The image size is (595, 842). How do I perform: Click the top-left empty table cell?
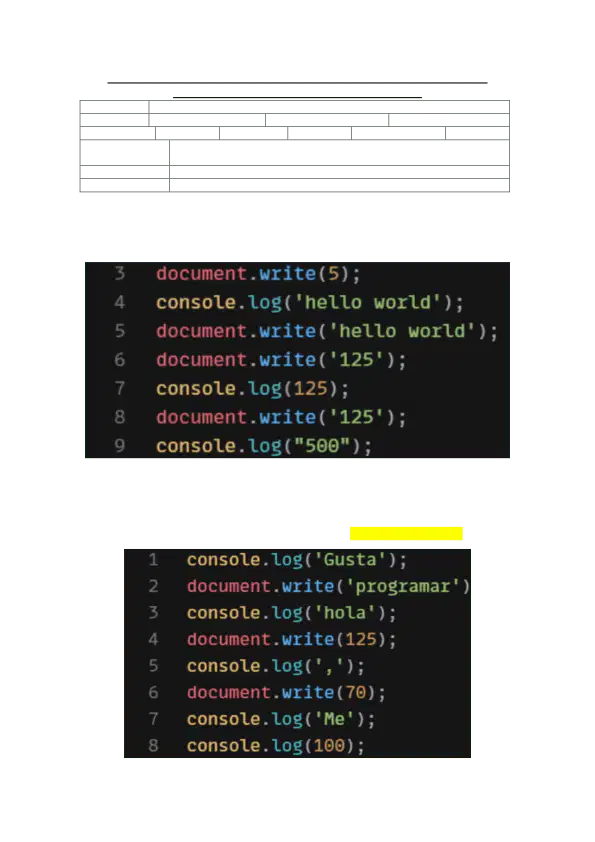click(114, 107)
